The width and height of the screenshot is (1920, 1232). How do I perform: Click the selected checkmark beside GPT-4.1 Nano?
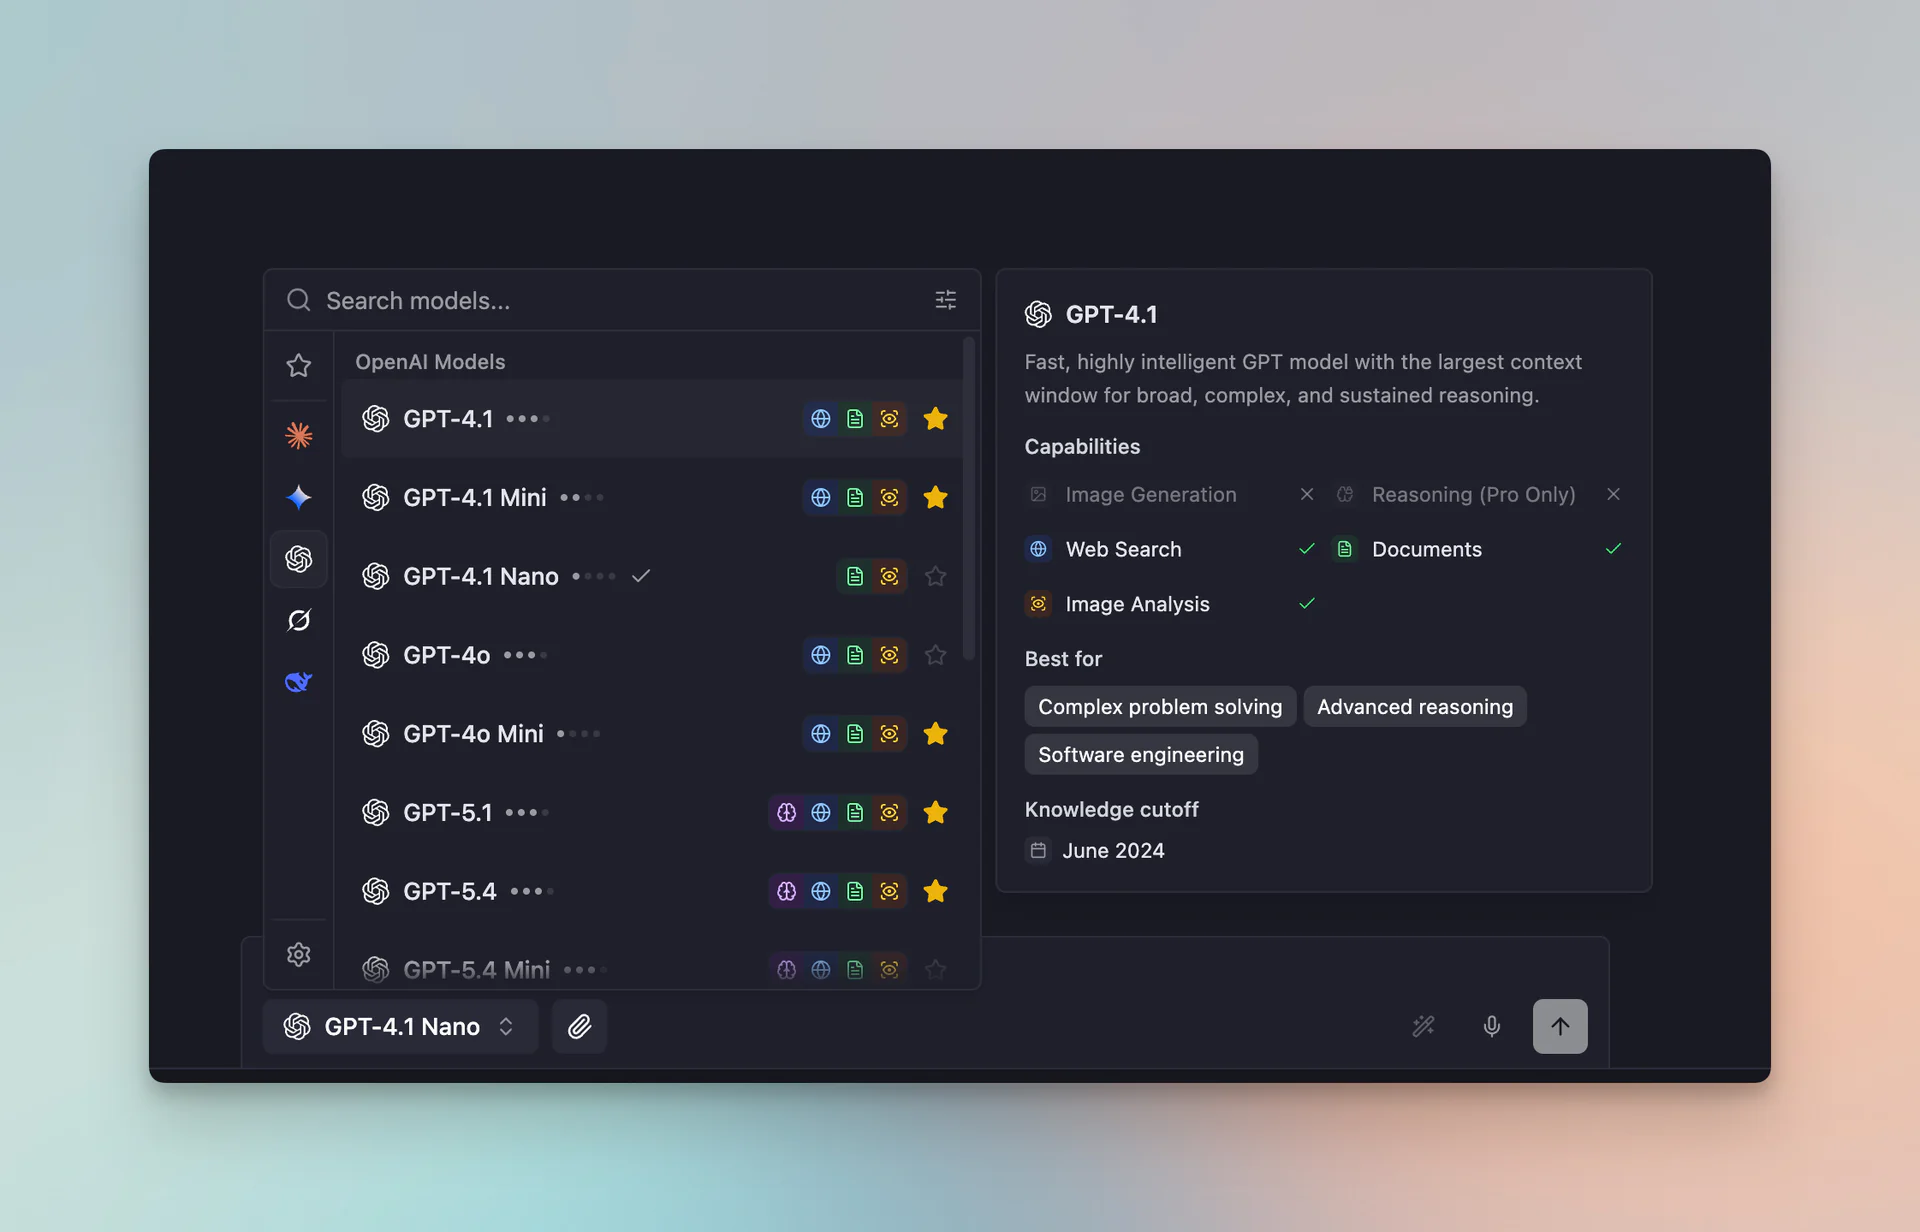[641, 576]
